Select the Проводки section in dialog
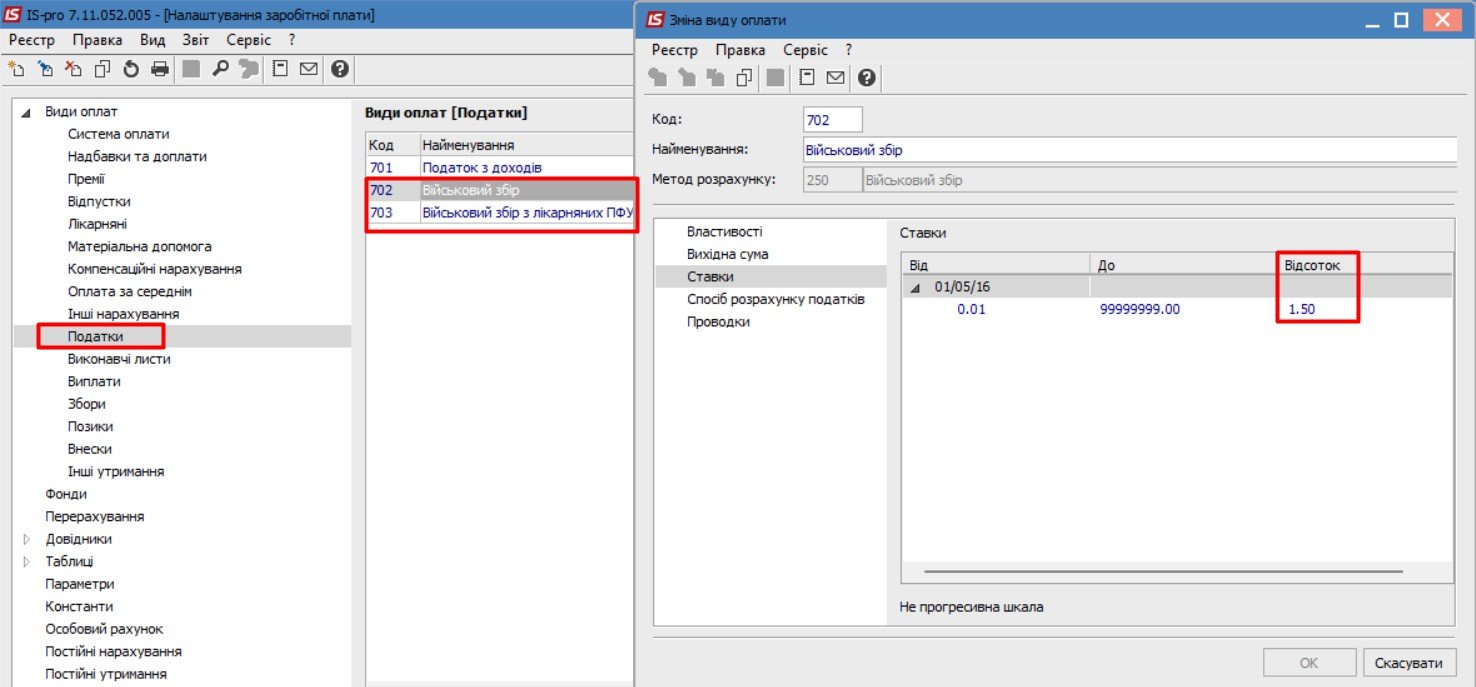This screenshot has height=687, width=1476. [x=717, y=322]
